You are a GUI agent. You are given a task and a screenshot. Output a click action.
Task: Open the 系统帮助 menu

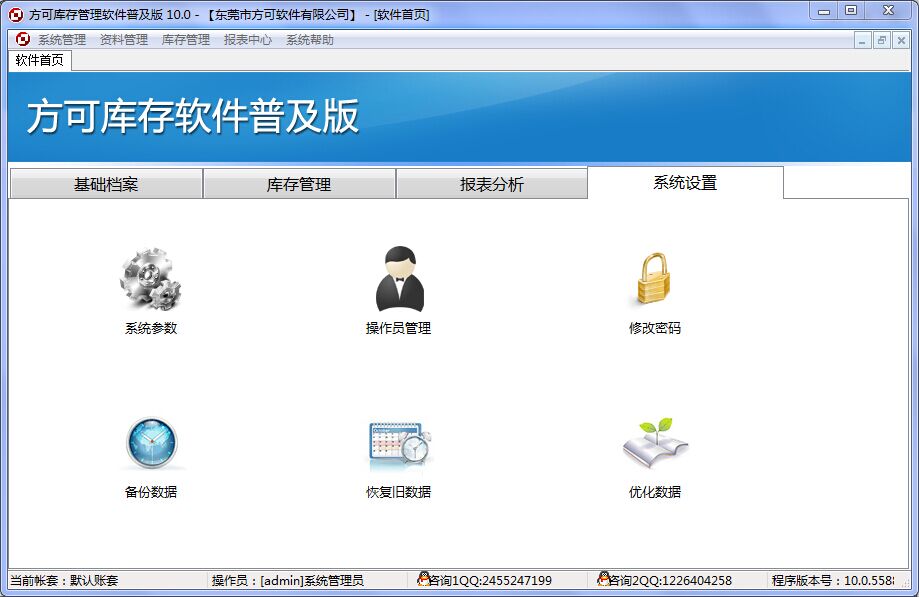(310, 40)
